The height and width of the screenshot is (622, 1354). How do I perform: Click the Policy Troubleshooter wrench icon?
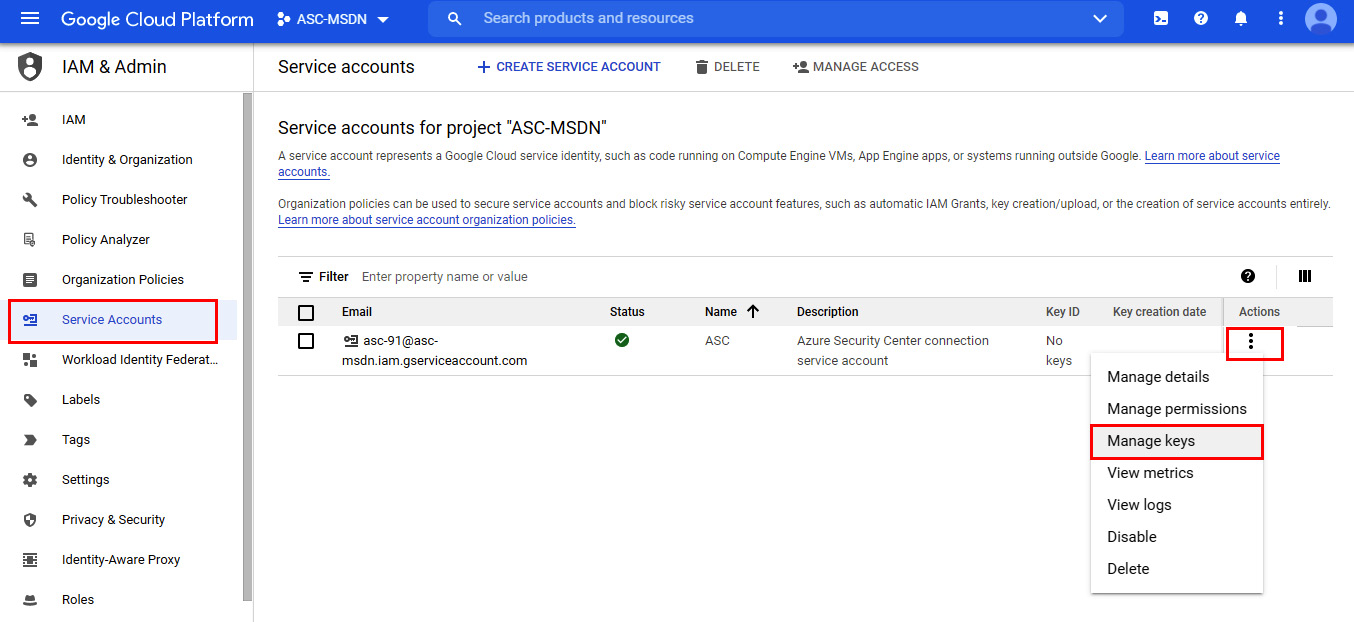point(30,200)
